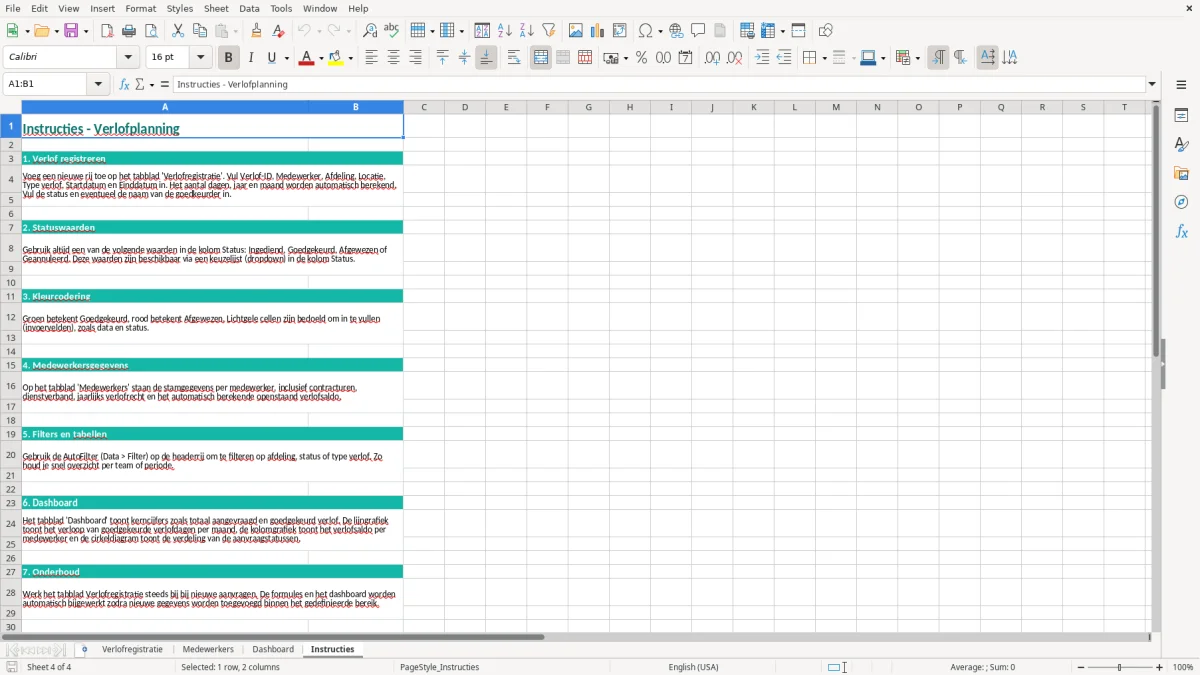Open the font color dropdown arrow

pos(320,58)
